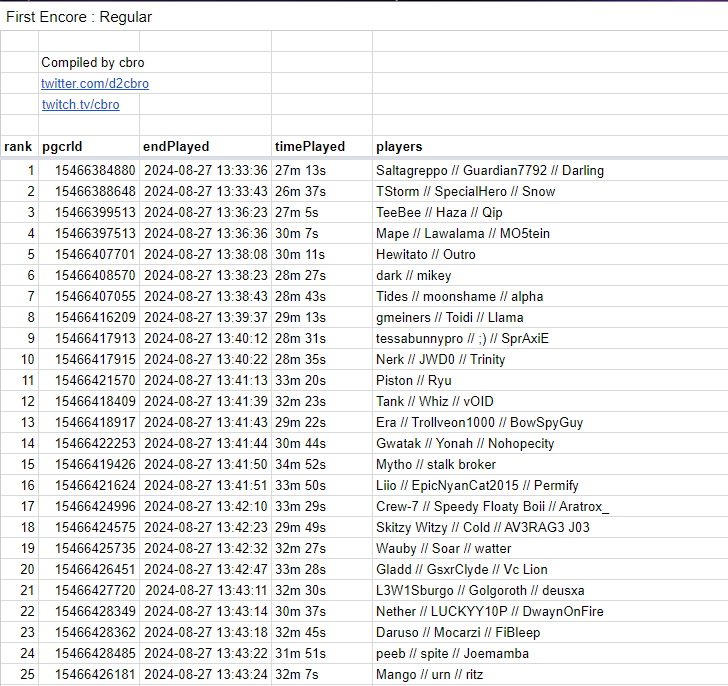
Task: Click the 'rank' column header
Action: coord(18,147)
